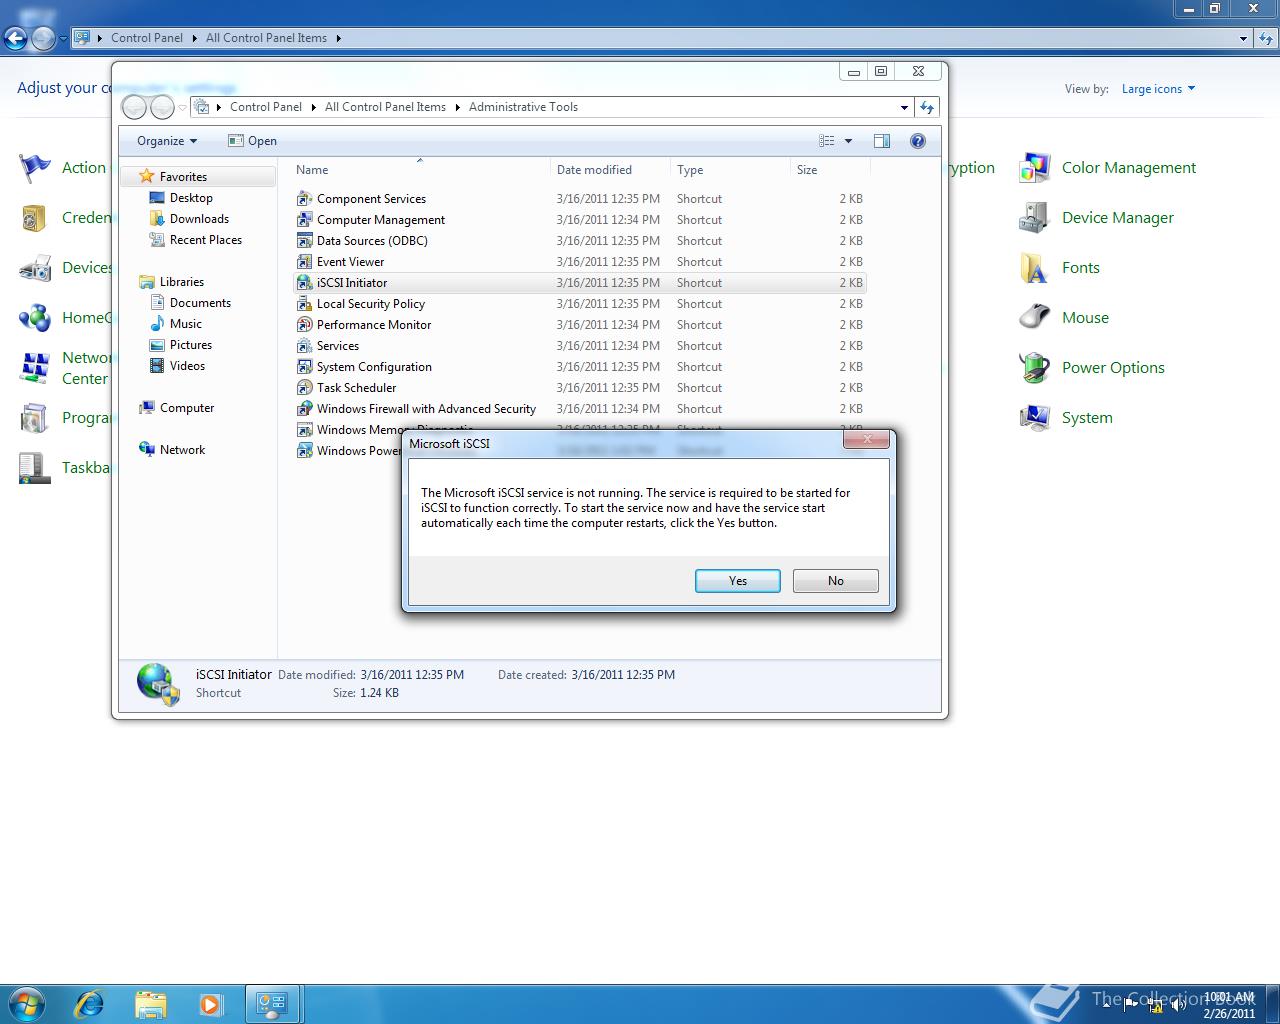Click the Start button orb
1280x1024 pixels.
click(x=27, y=1004)
